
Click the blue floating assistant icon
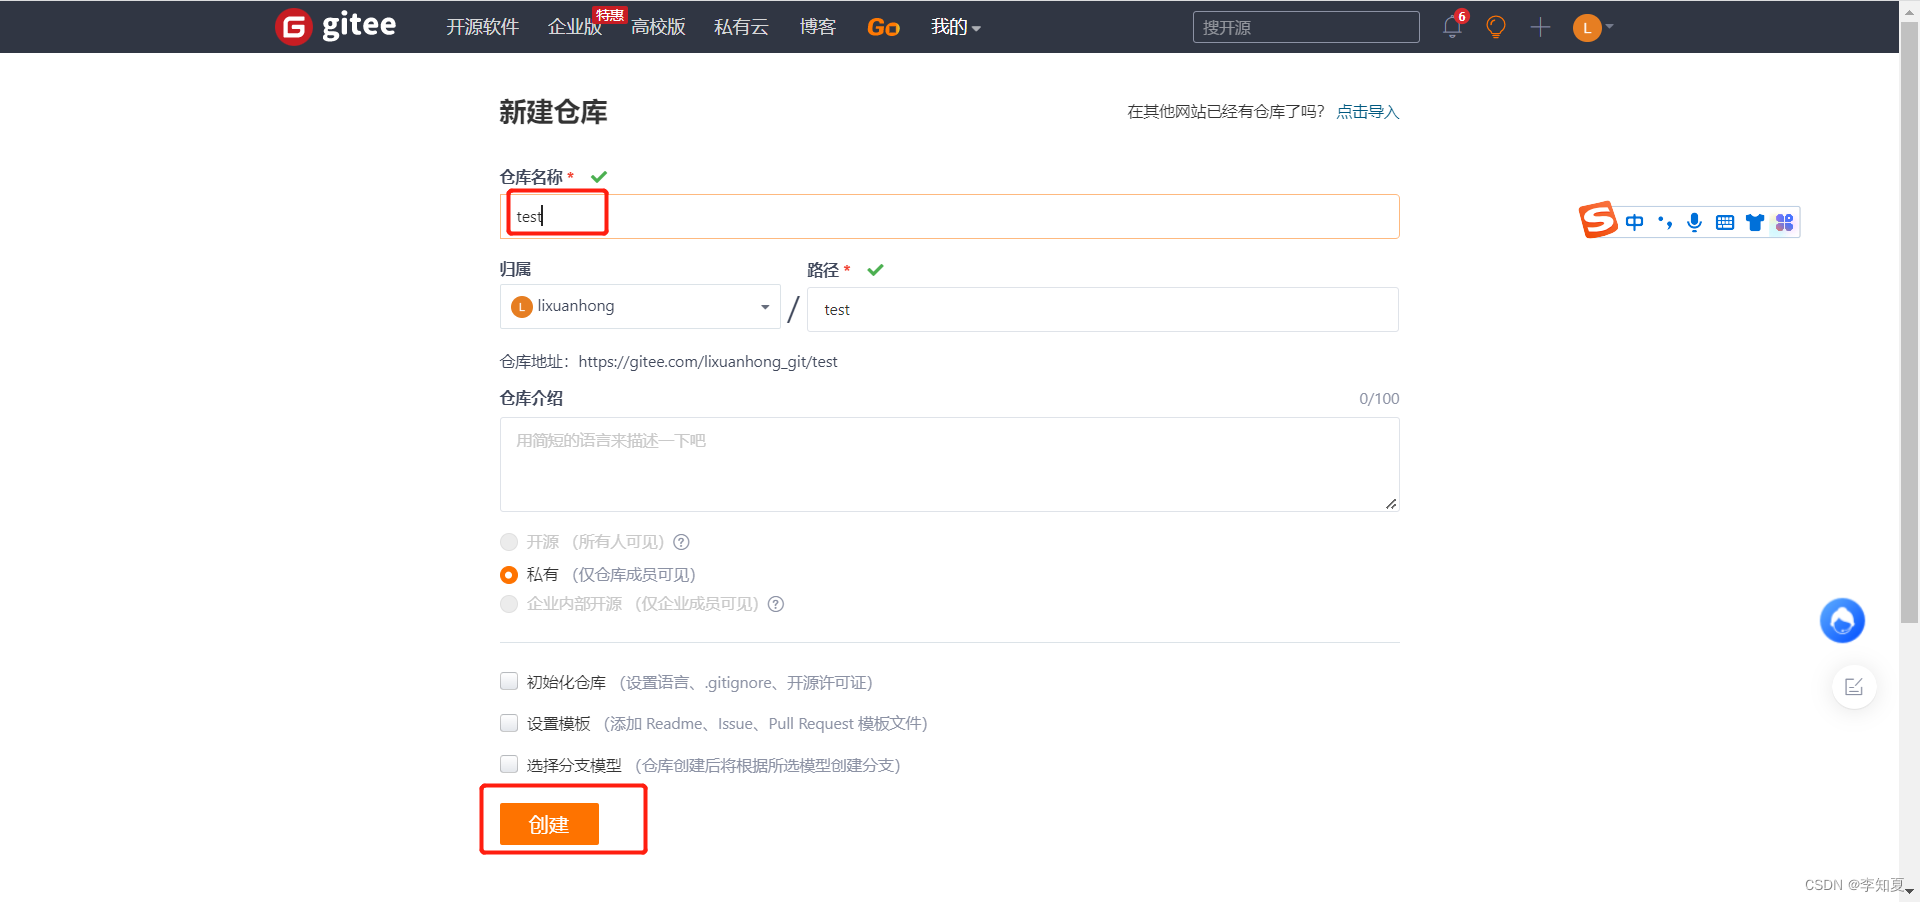click(x=1842, y=620)
